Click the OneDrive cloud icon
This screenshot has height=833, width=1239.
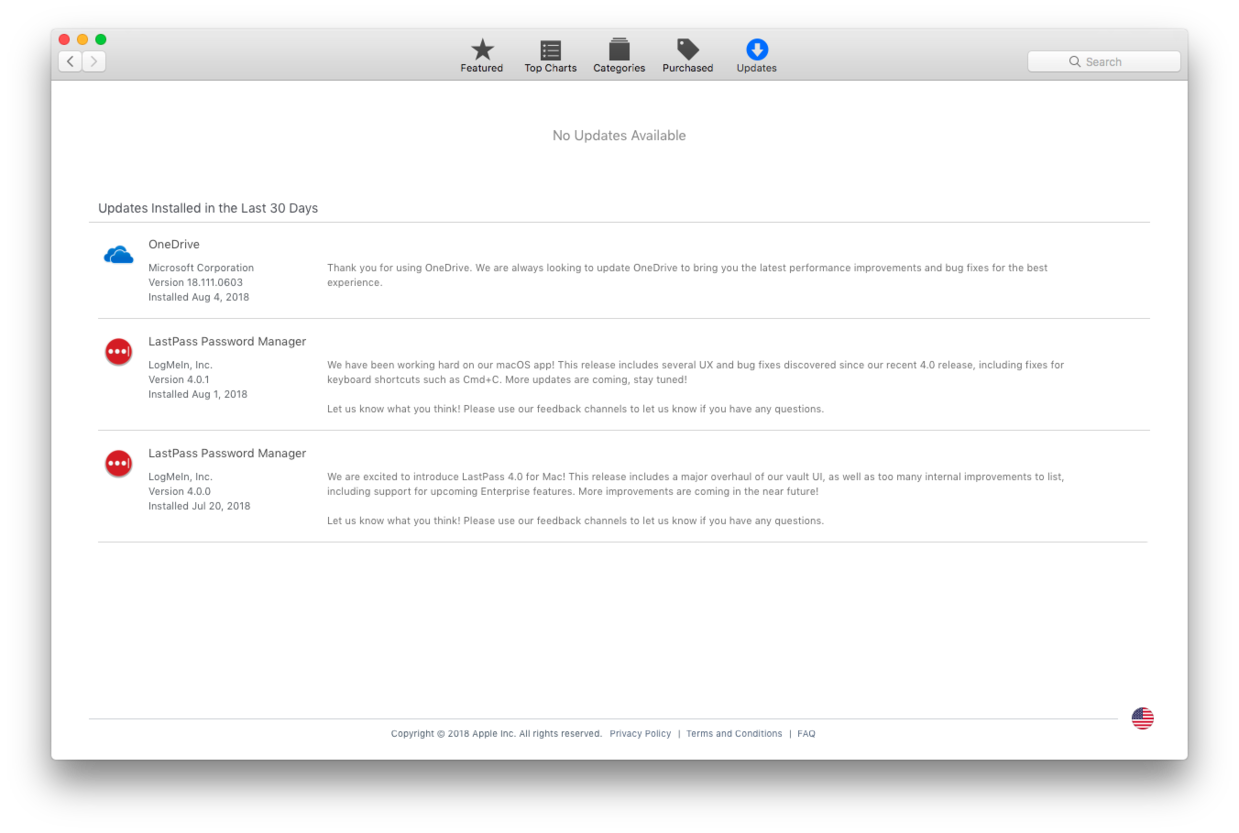(x=119, y=256)
